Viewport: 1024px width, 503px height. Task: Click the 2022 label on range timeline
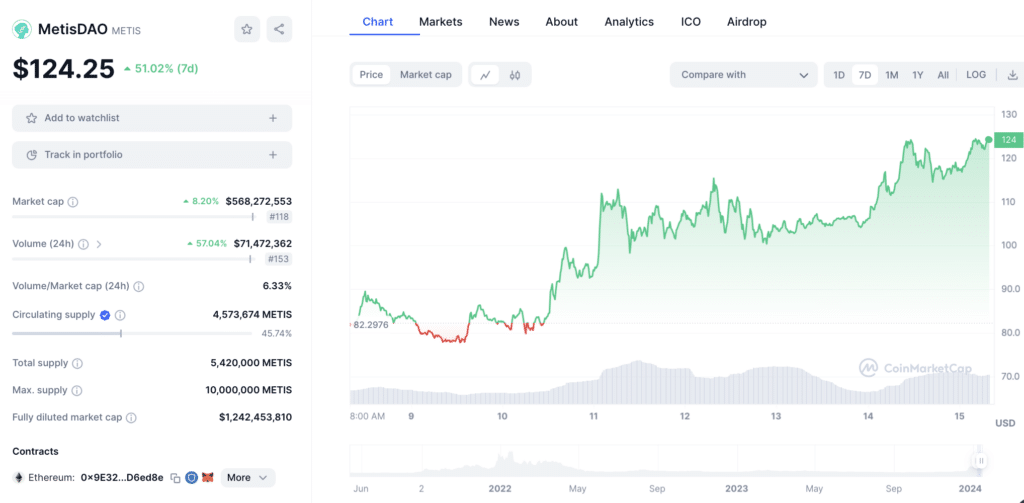click(x=499, y=489)
